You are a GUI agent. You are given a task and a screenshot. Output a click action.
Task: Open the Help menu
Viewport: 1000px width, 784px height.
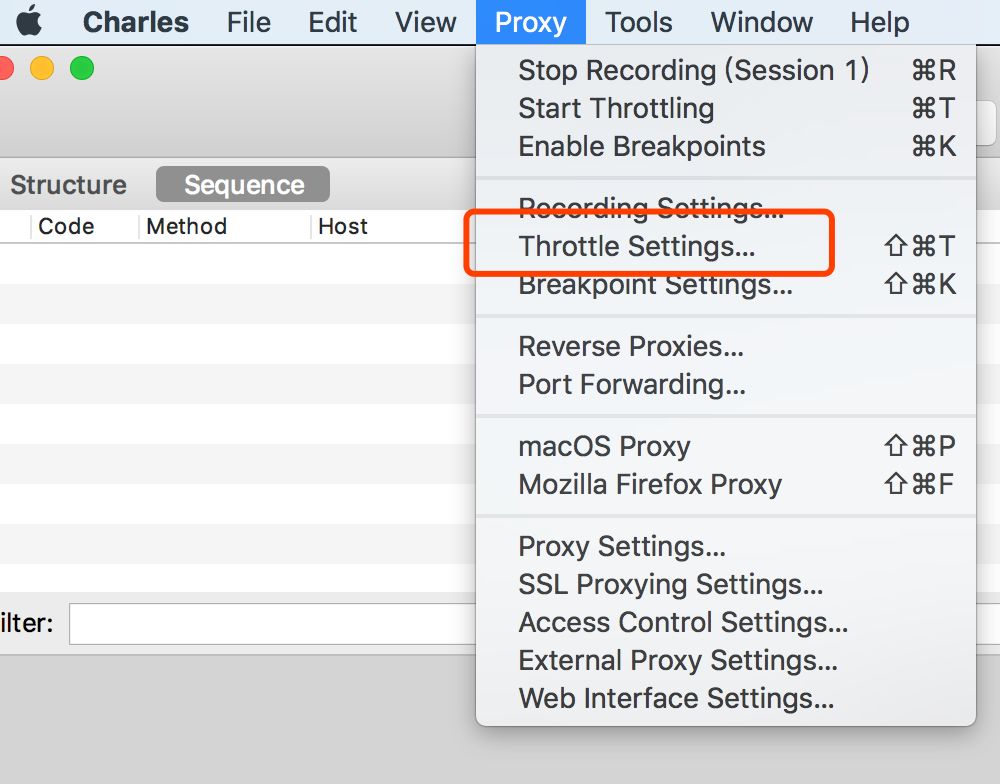(879, 22)
